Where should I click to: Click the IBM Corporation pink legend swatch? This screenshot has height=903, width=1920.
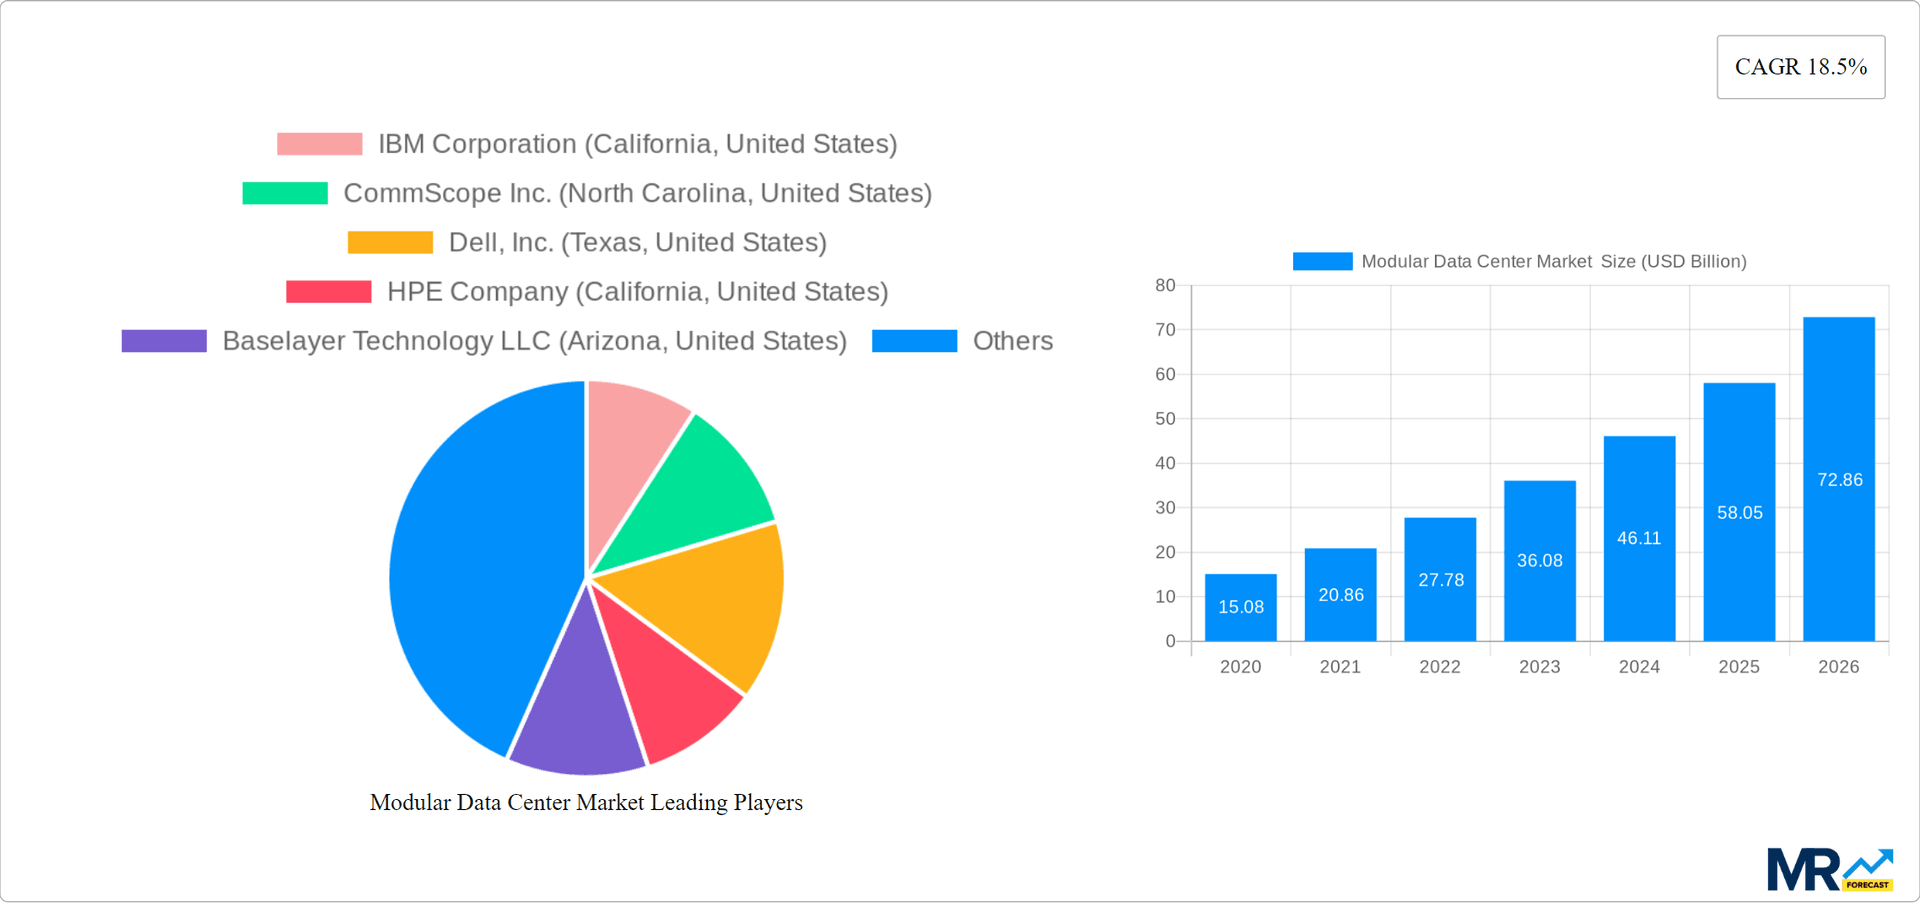point(319,143)
